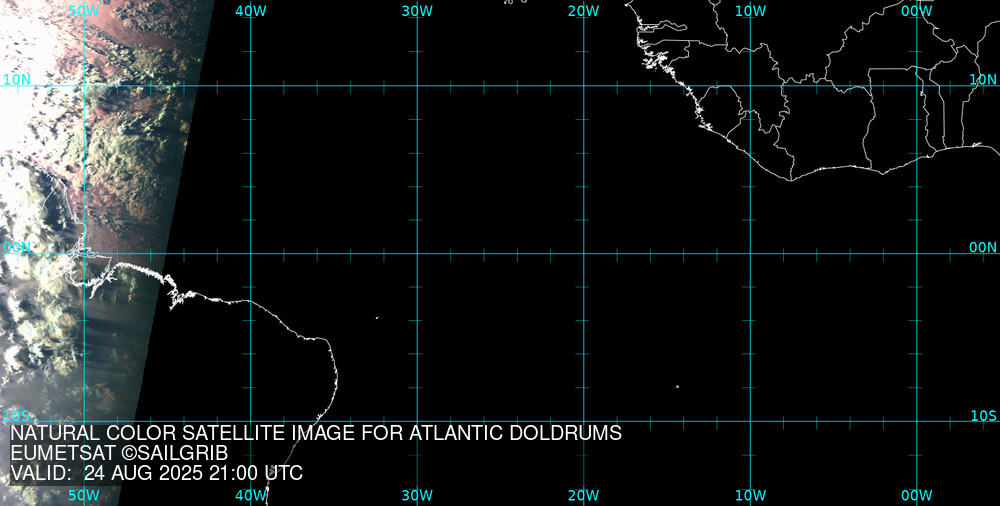Click the EUMETSAT ©SAILGRIB credit line
The width and height of the screenshot is (1000, 506).
(x=119, y=454)
